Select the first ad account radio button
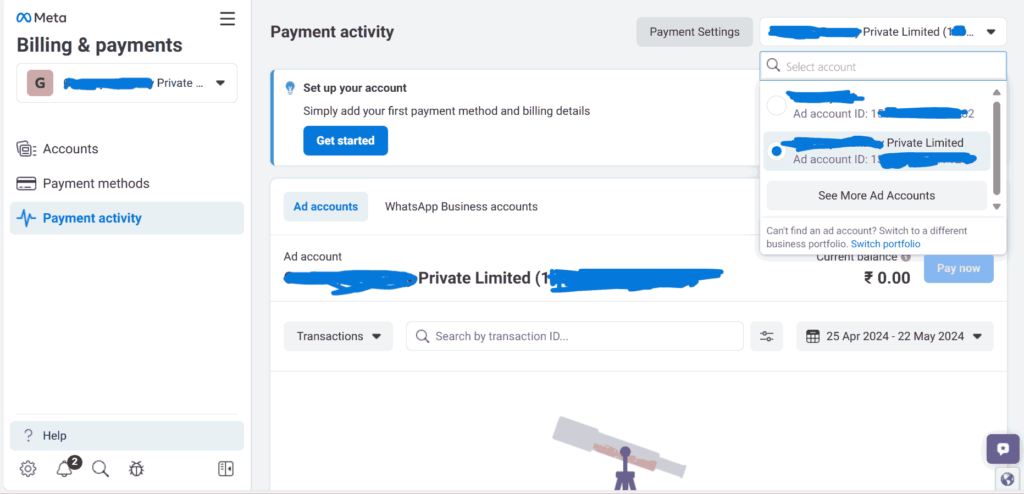The width and height of the screenshot is (1024, 494). (x=777, y=105)
